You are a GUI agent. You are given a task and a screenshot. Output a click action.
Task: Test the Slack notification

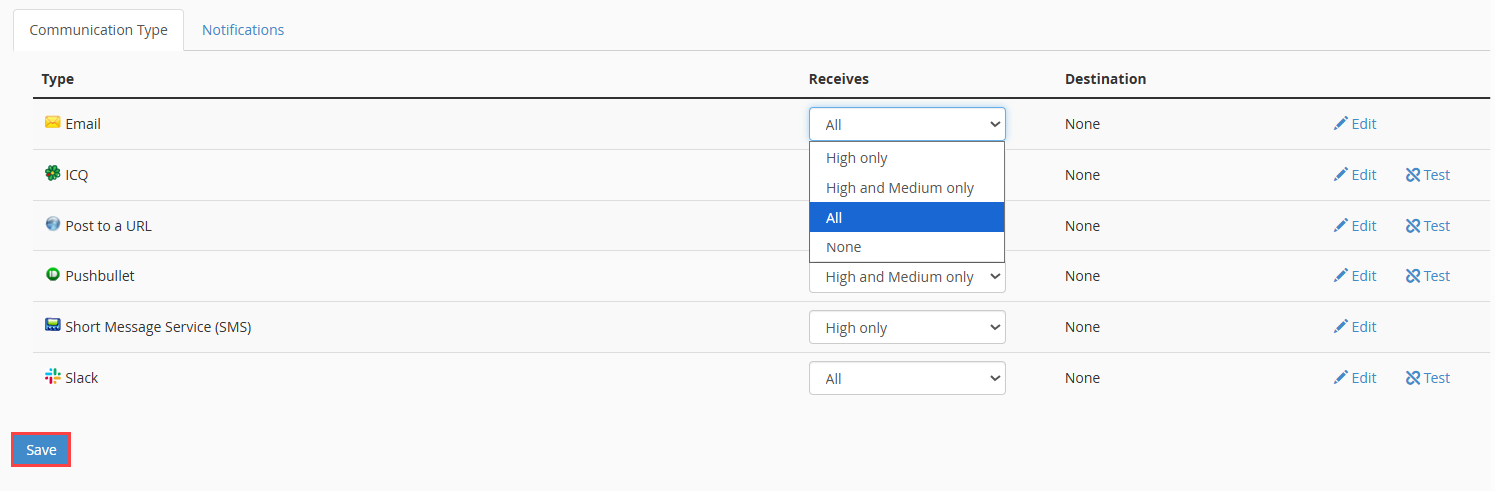1428,378
